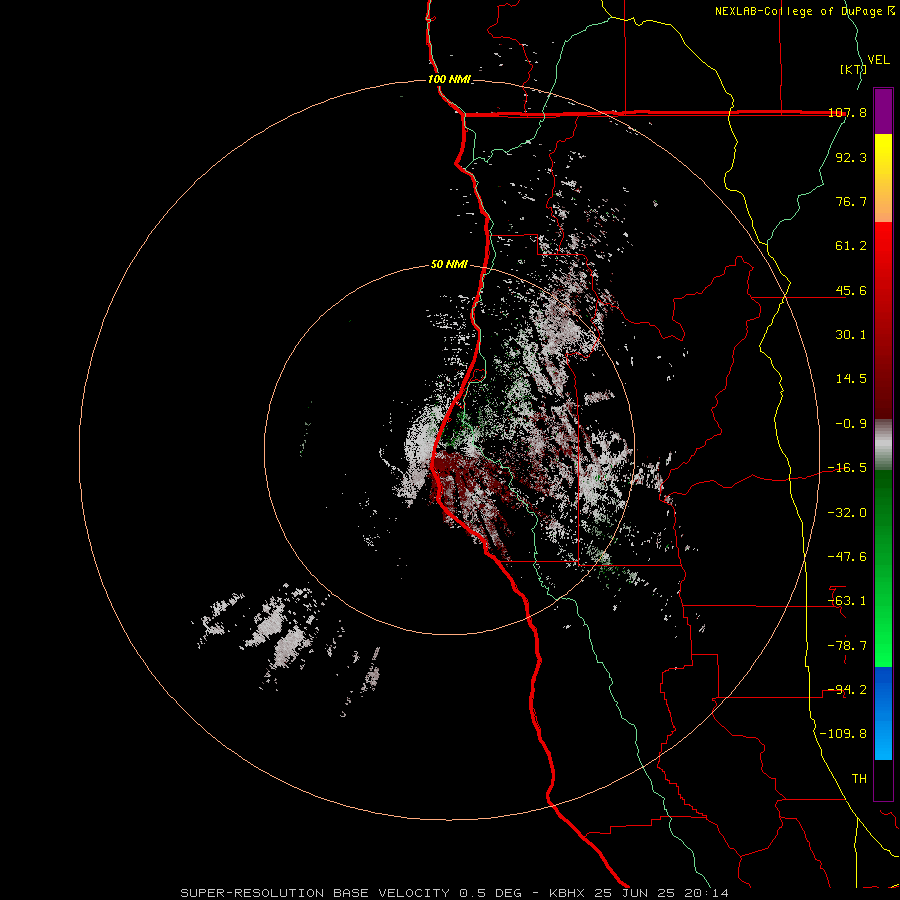Click the 14.5 legend value
The width and height of the screenshot is (900, 900).
(x=851, y=379)
